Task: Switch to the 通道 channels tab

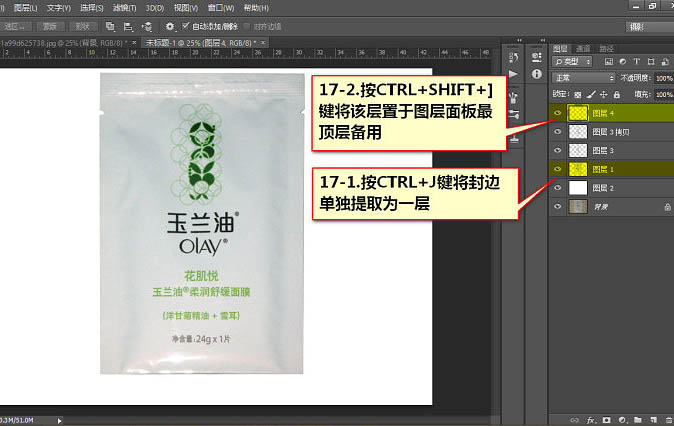Action: point(583,49)
